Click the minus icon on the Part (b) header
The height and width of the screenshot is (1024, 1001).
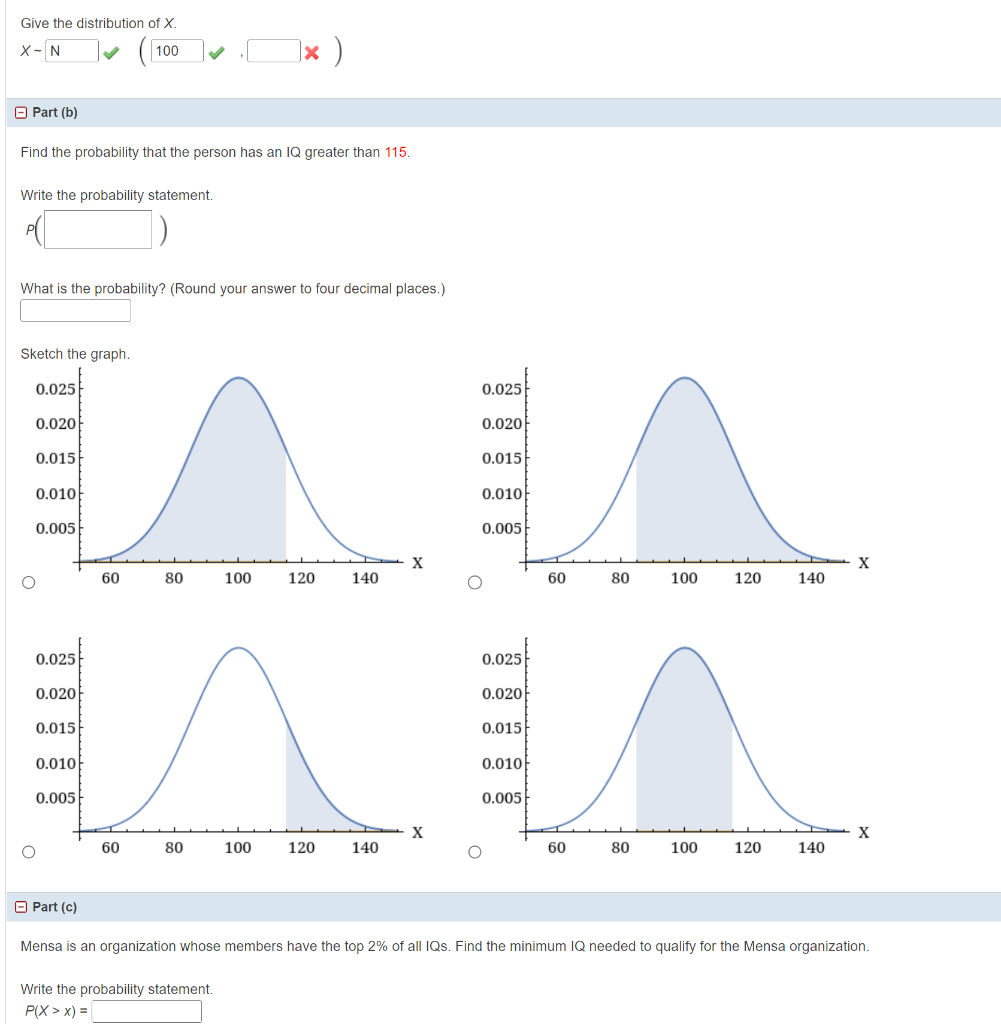point(21,111)
